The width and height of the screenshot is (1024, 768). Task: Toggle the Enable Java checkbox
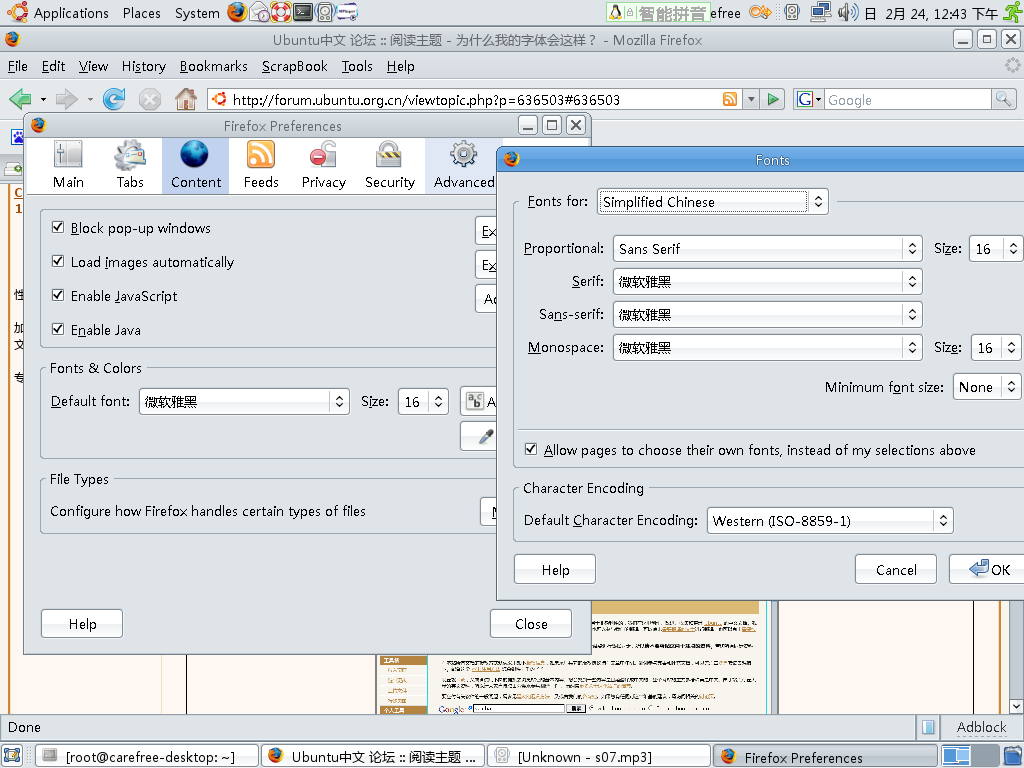(x=58, y=329)
